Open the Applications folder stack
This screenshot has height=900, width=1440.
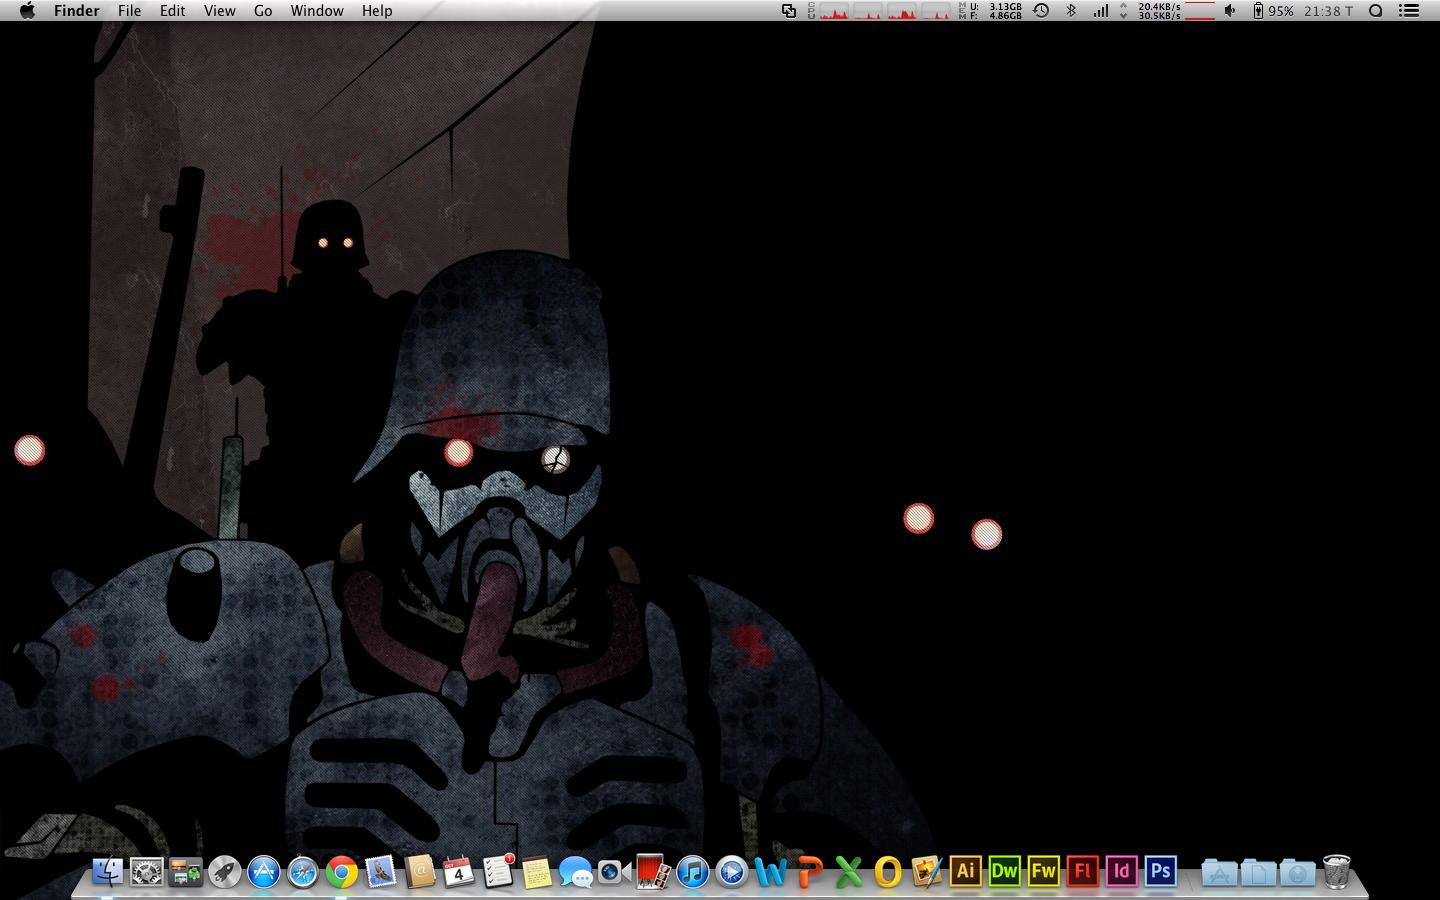click(1218, 872)
